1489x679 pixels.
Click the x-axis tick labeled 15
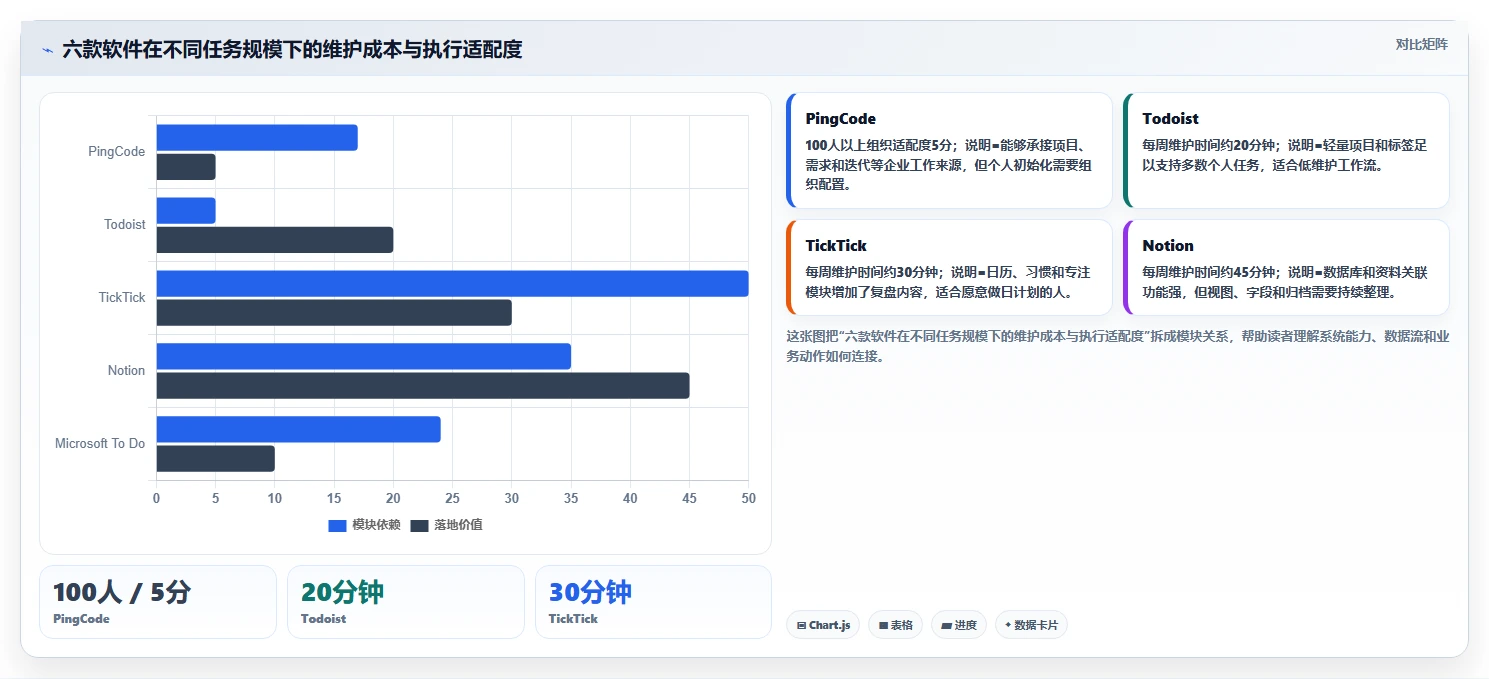(334, 498)
